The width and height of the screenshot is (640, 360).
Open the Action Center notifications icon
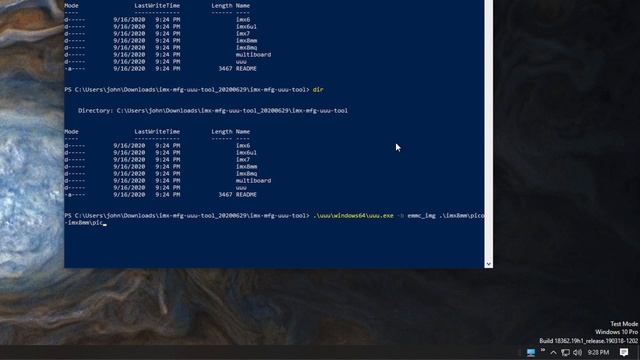(624, 352)
